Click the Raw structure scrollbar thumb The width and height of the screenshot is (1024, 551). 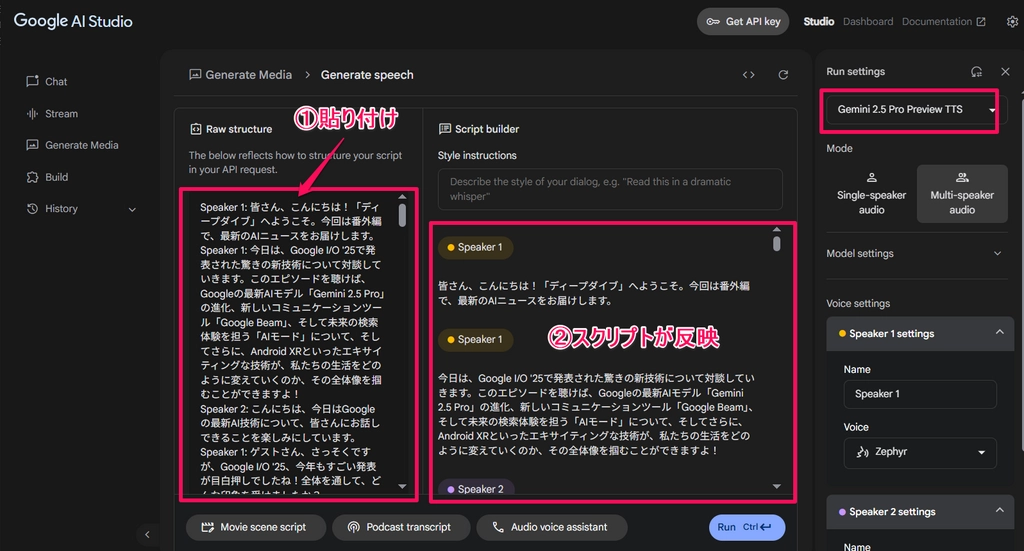[402, 215]
